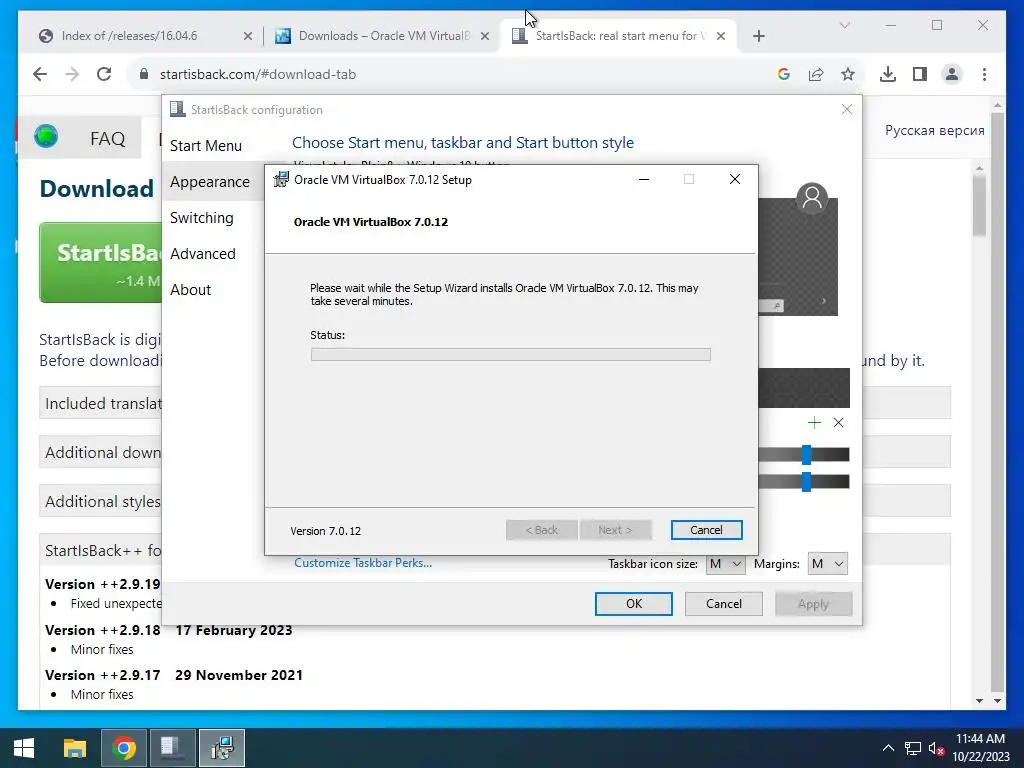Click scroll-down arrow of page scrollbar
This screenshot has width=1024, height=768.
click(x=997, y=701)
